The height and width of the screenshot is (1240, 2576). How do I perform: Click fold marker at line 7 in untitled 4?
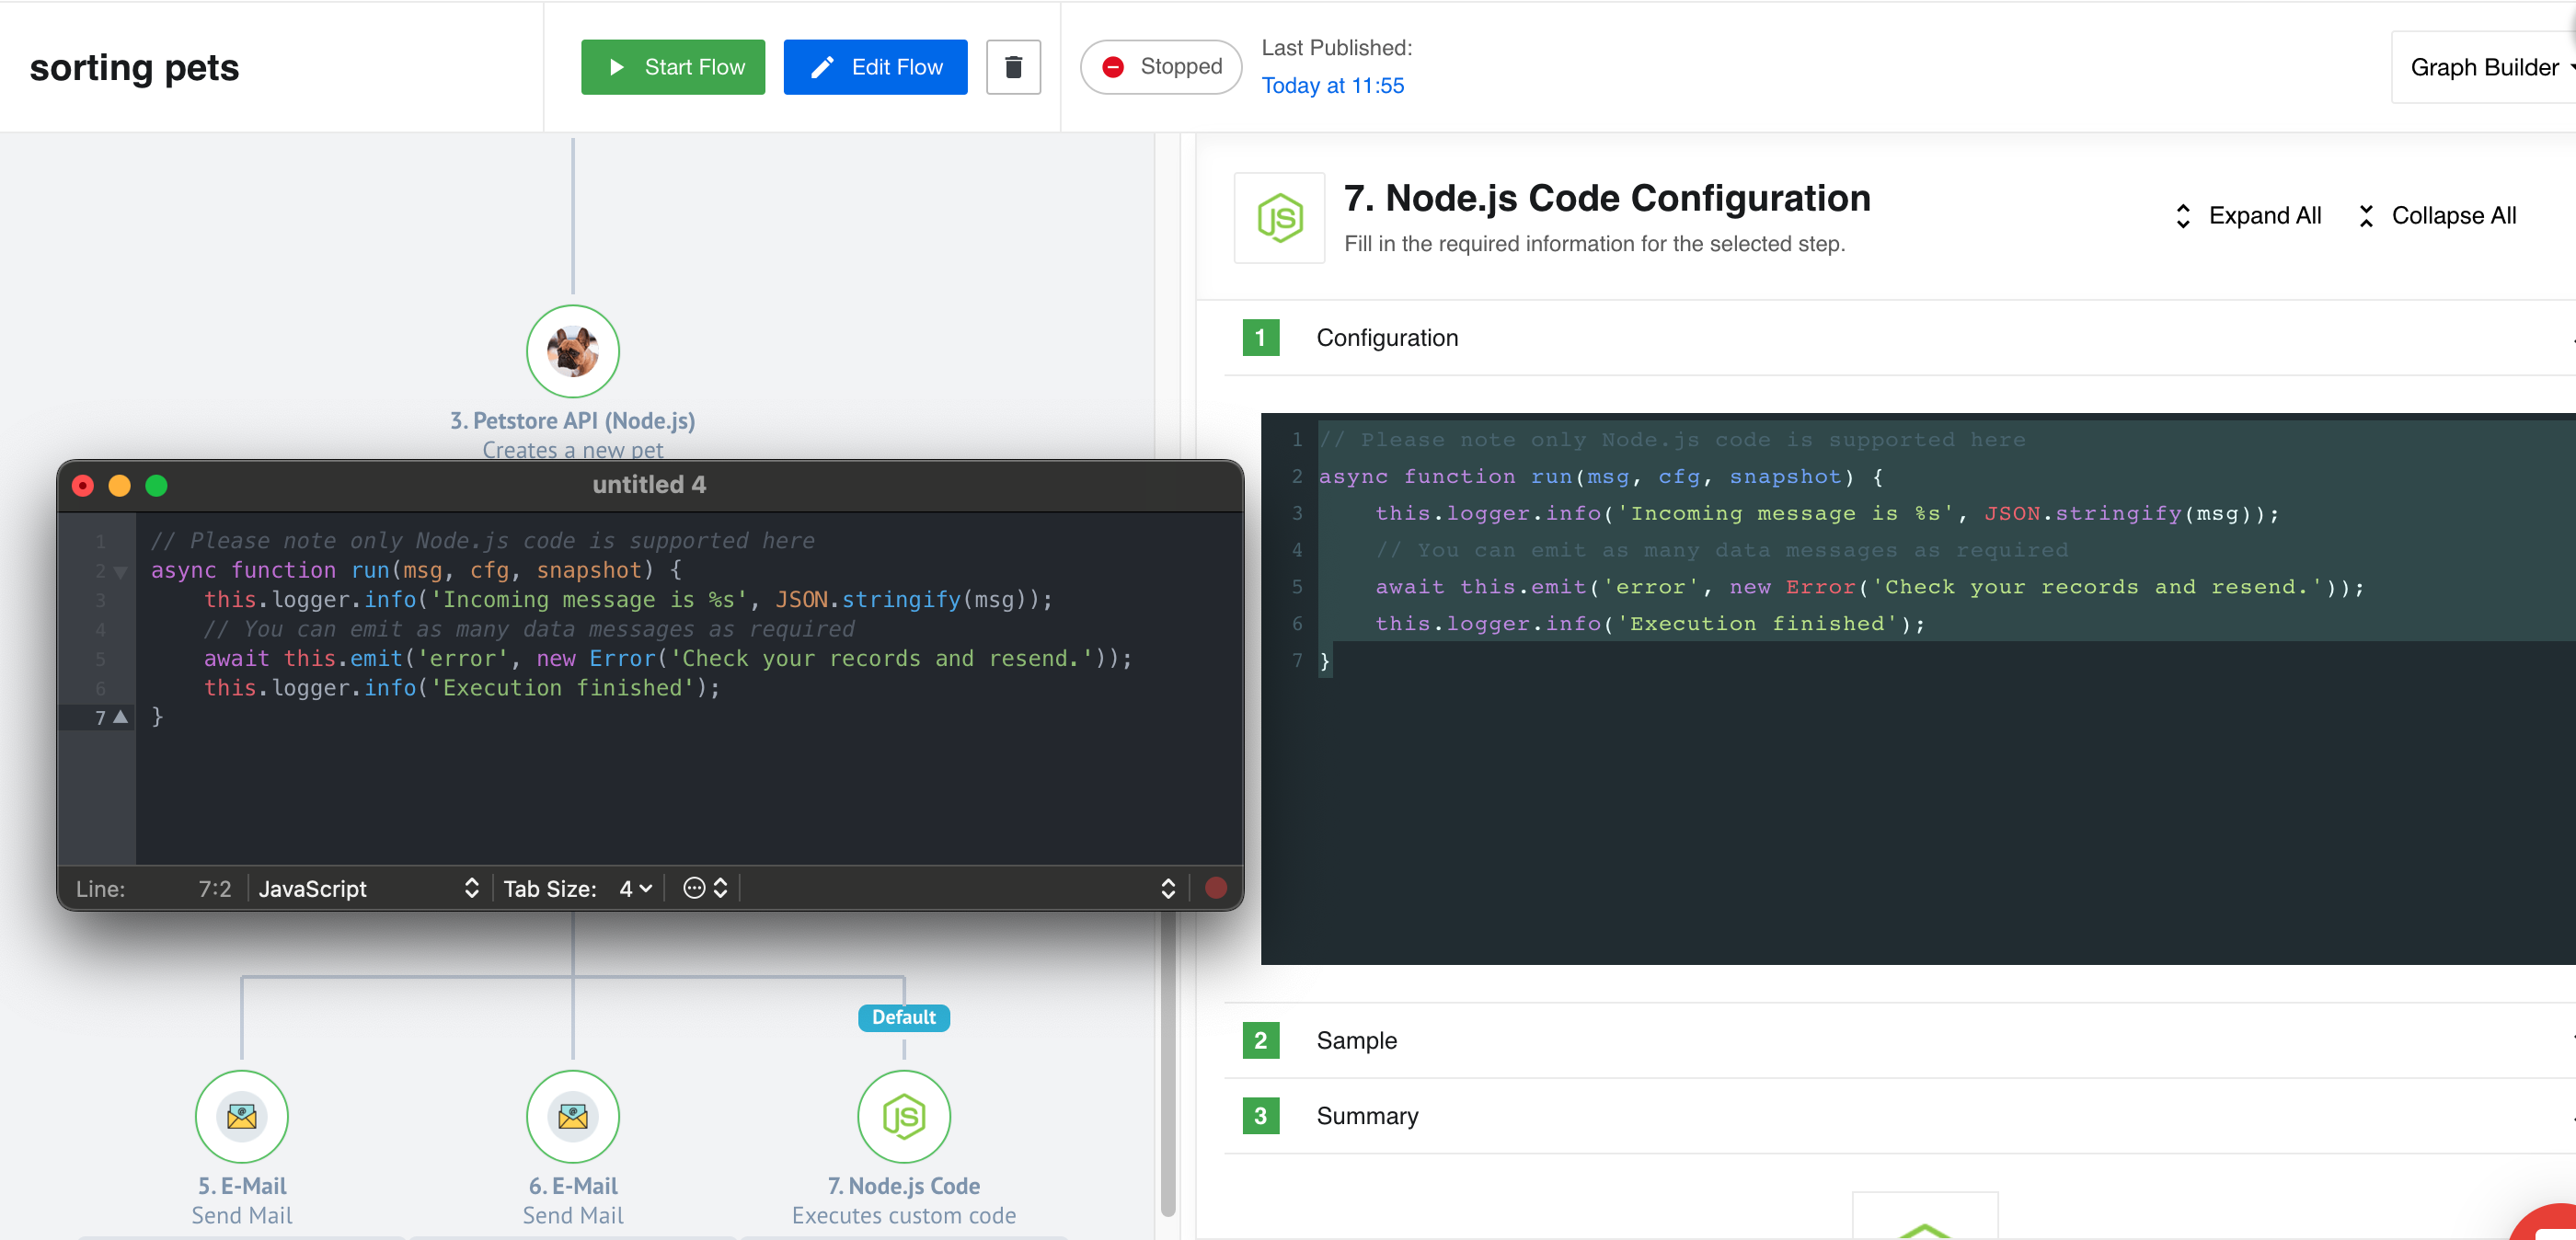click(x=121, y=717)
